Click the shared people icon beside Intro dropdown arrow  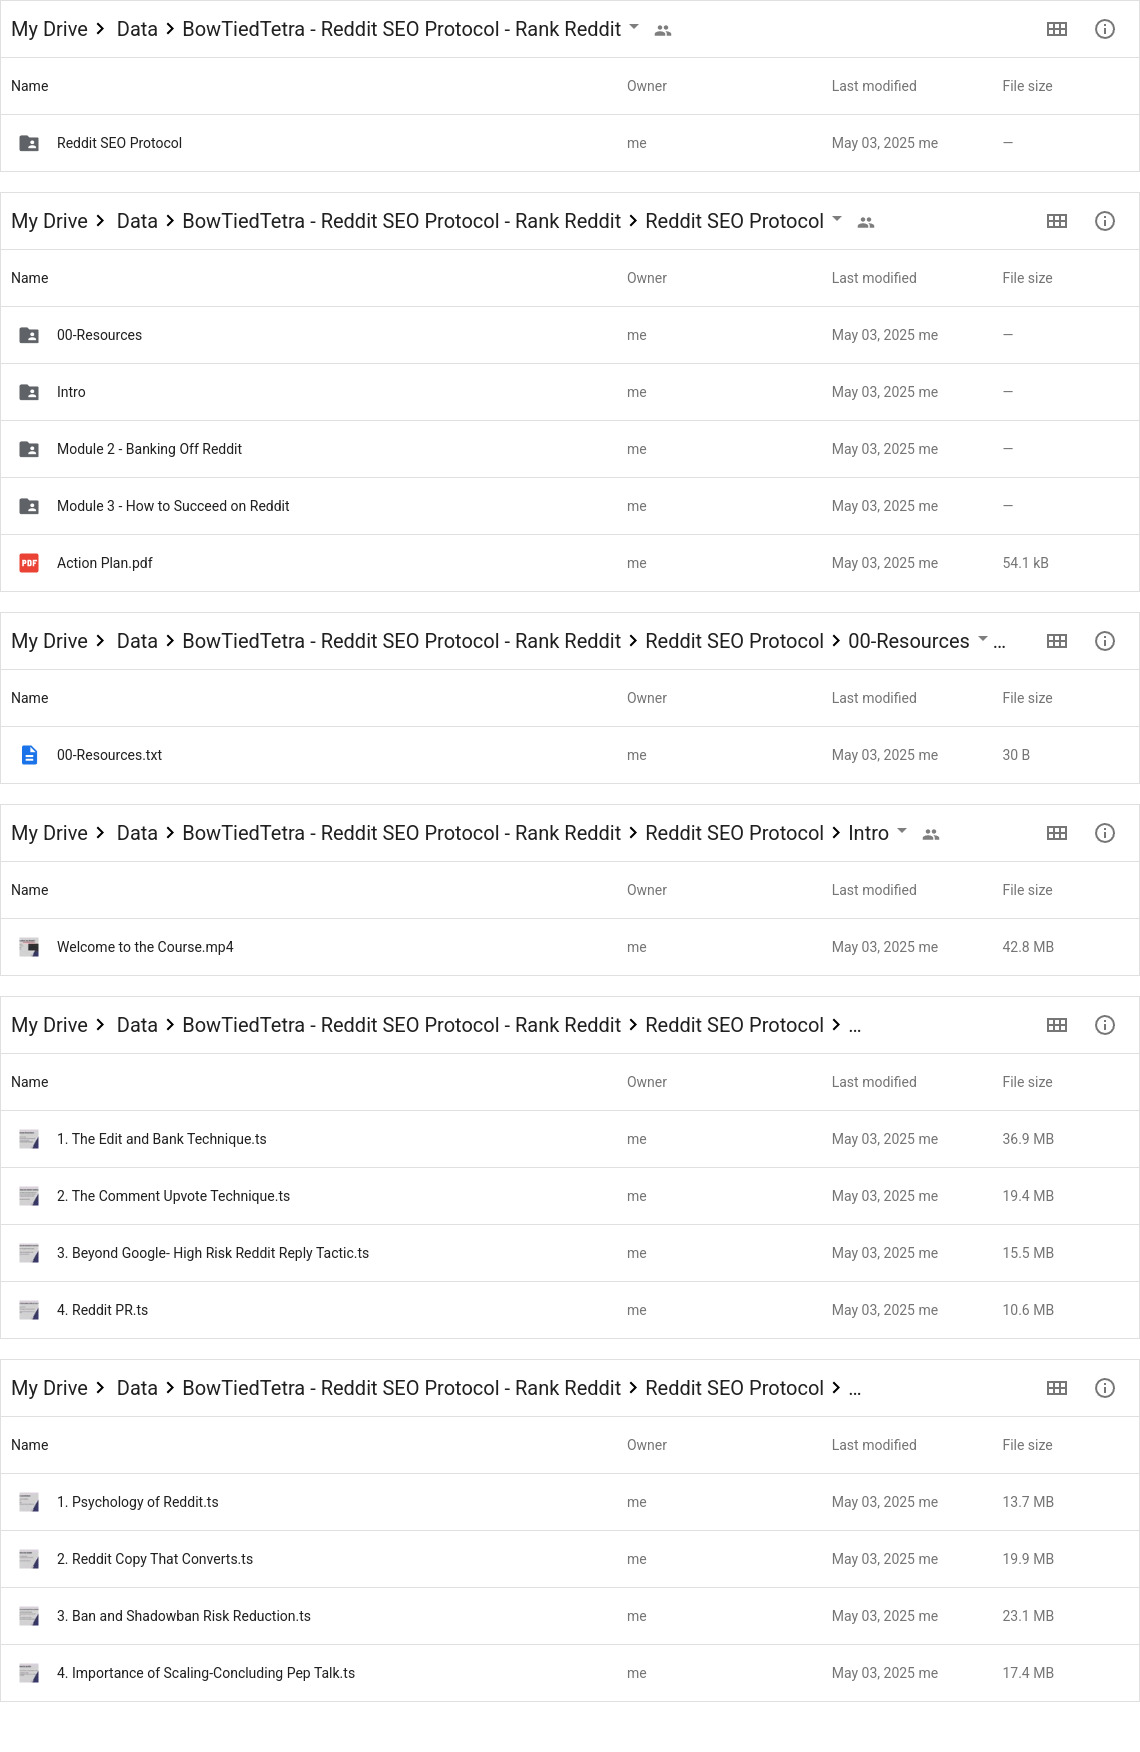click(931, 834)
